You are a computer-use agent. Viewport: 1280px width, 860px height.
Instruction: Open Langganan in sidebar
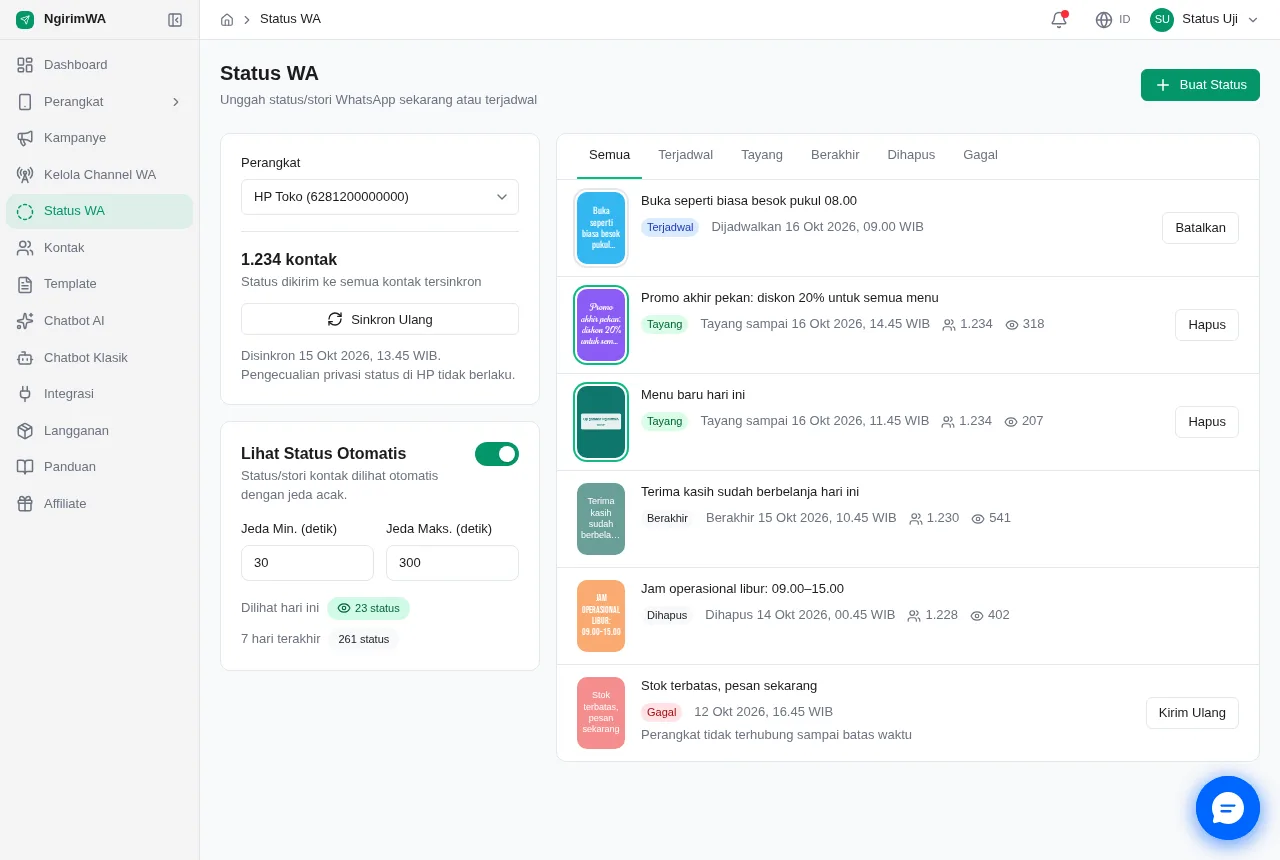coord(99,431)
